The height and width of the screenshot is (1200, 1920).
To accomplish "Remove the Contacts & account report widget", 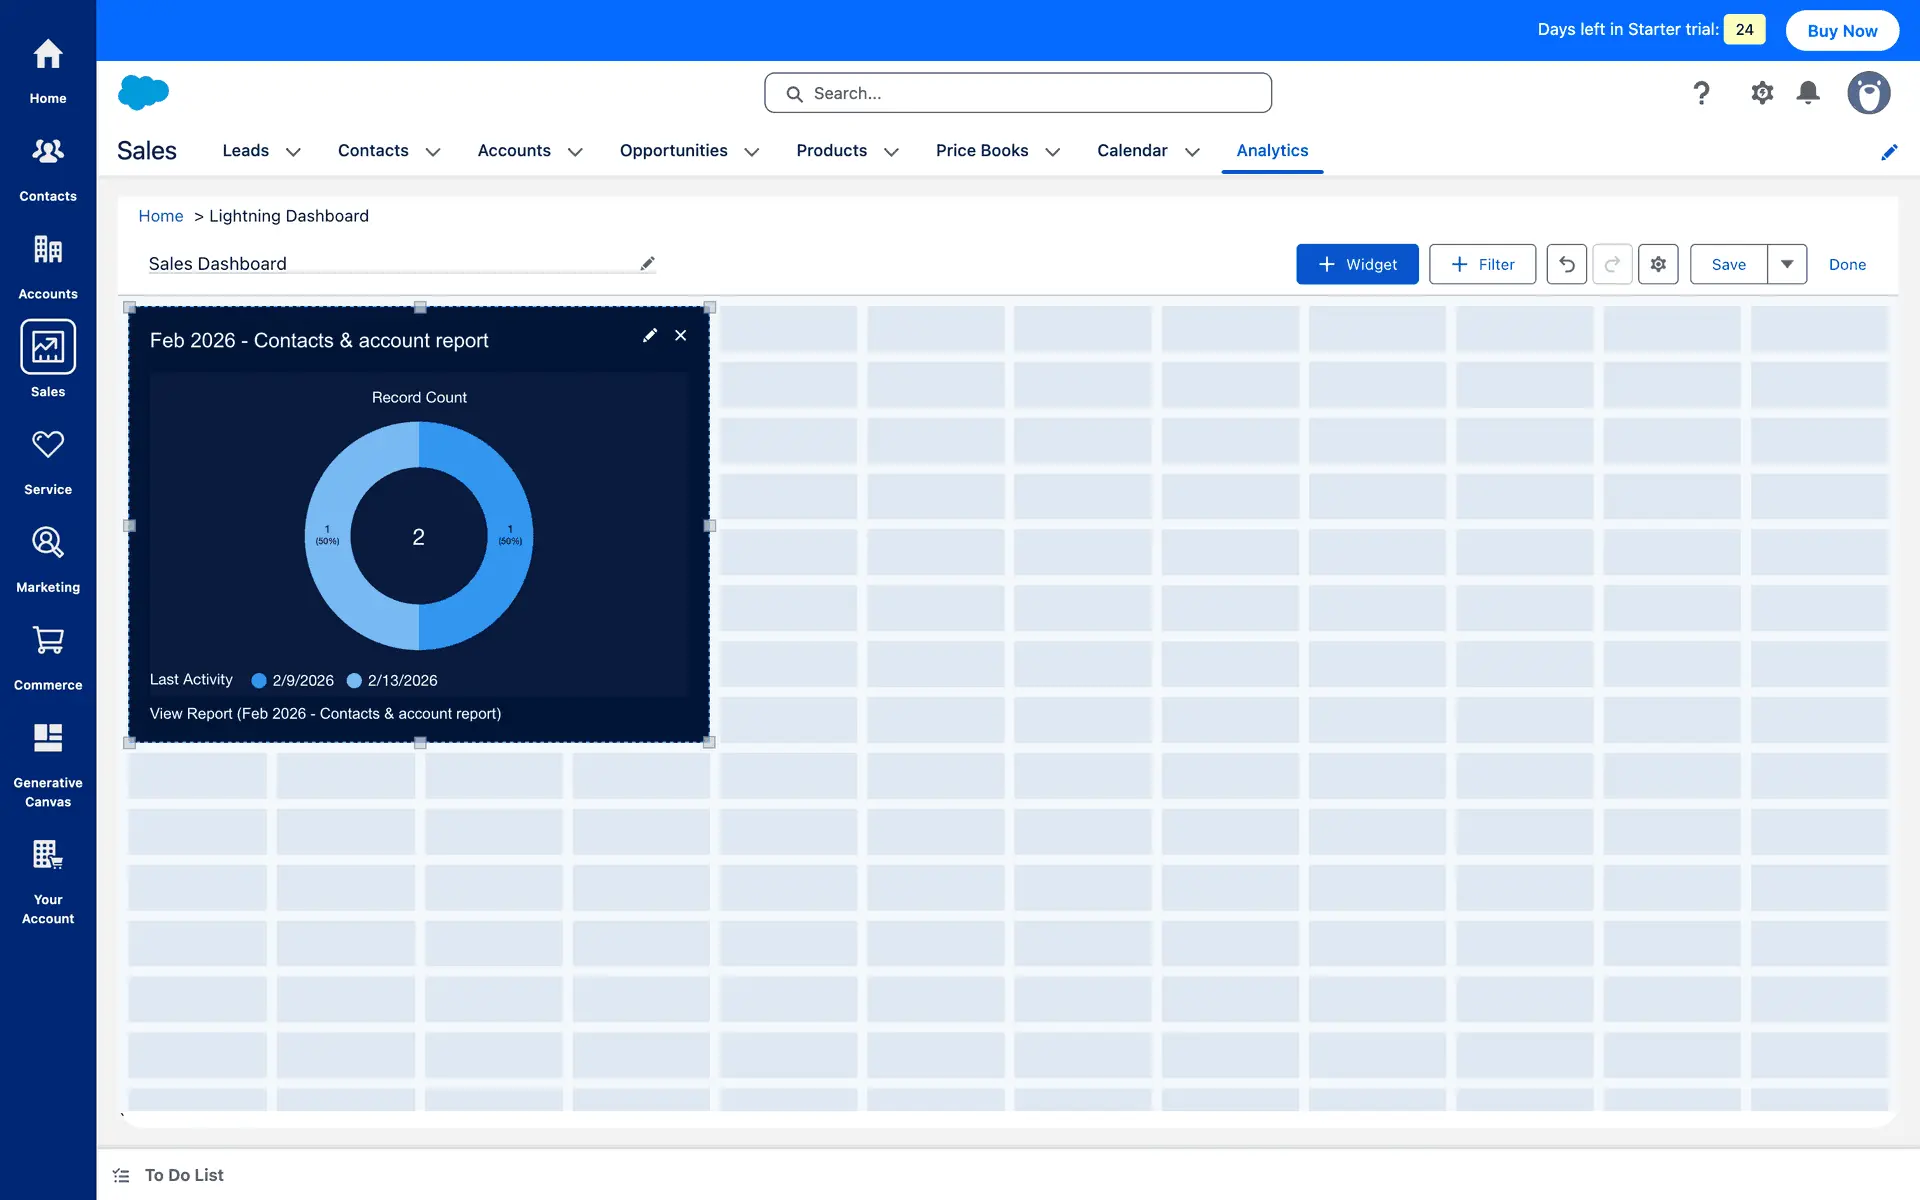I will 681,336.
